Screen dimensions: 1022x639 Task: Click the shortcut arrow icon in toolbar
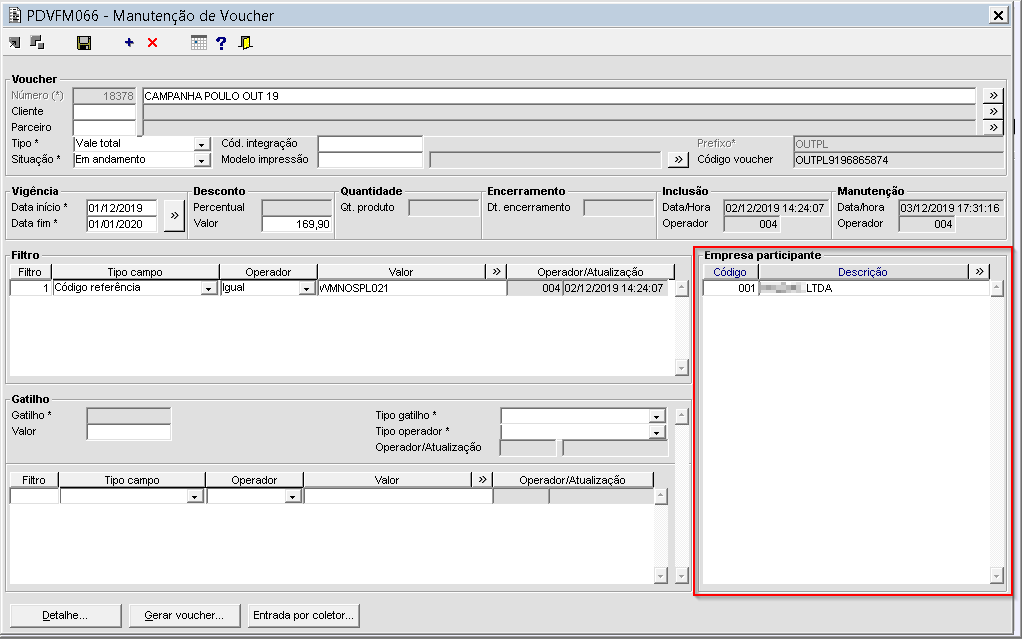pyautogui.click(x=14, y=43)
